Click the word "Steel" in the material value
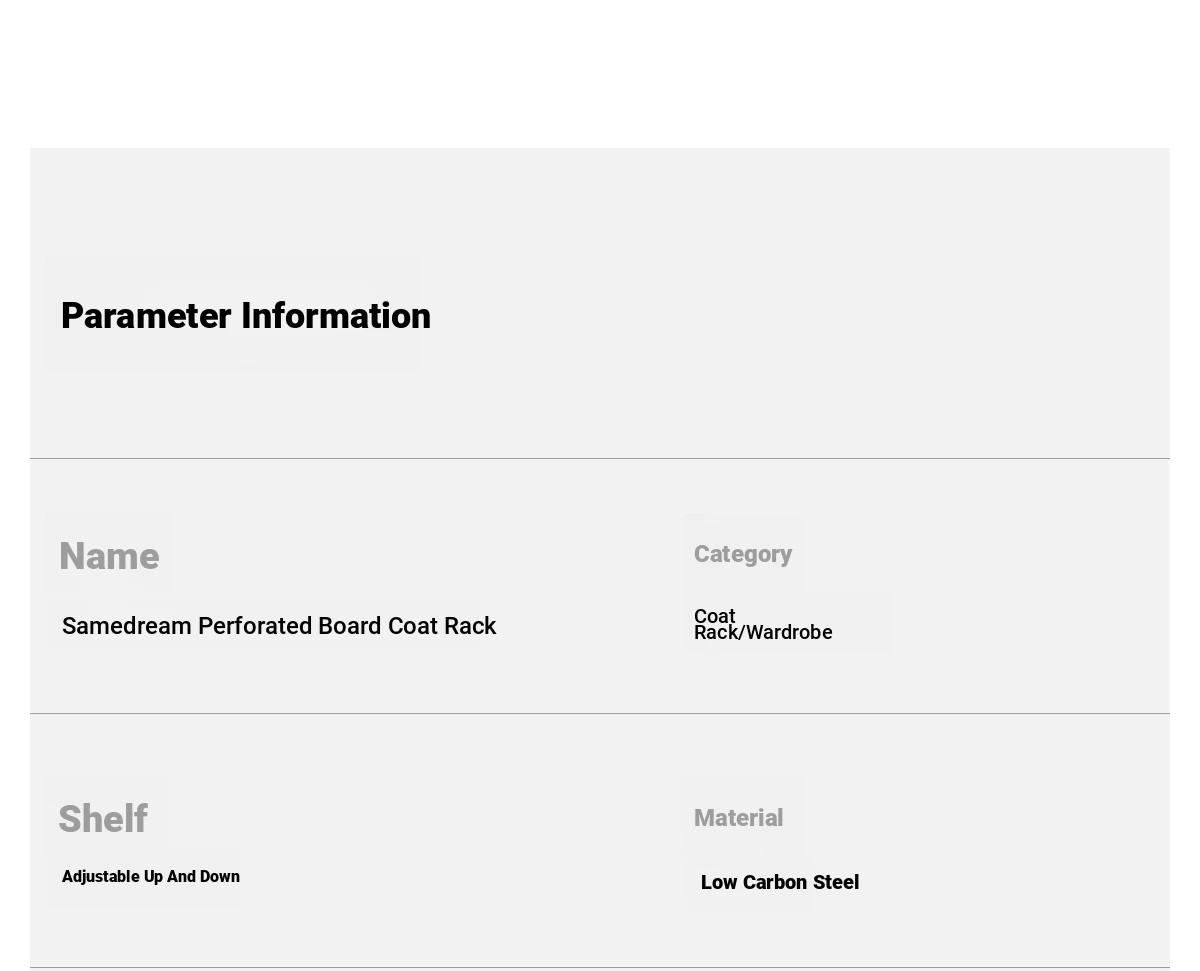 click(x=834, y=882)
